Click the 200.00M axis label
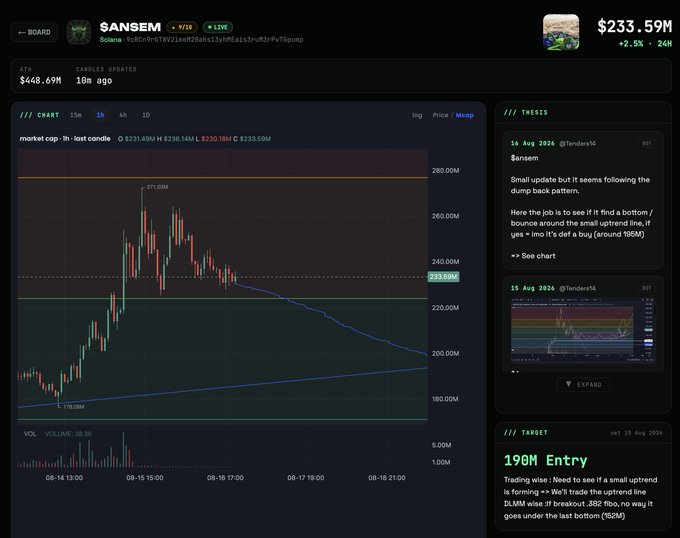Screen dimensions: 680x538 [445, 353]
